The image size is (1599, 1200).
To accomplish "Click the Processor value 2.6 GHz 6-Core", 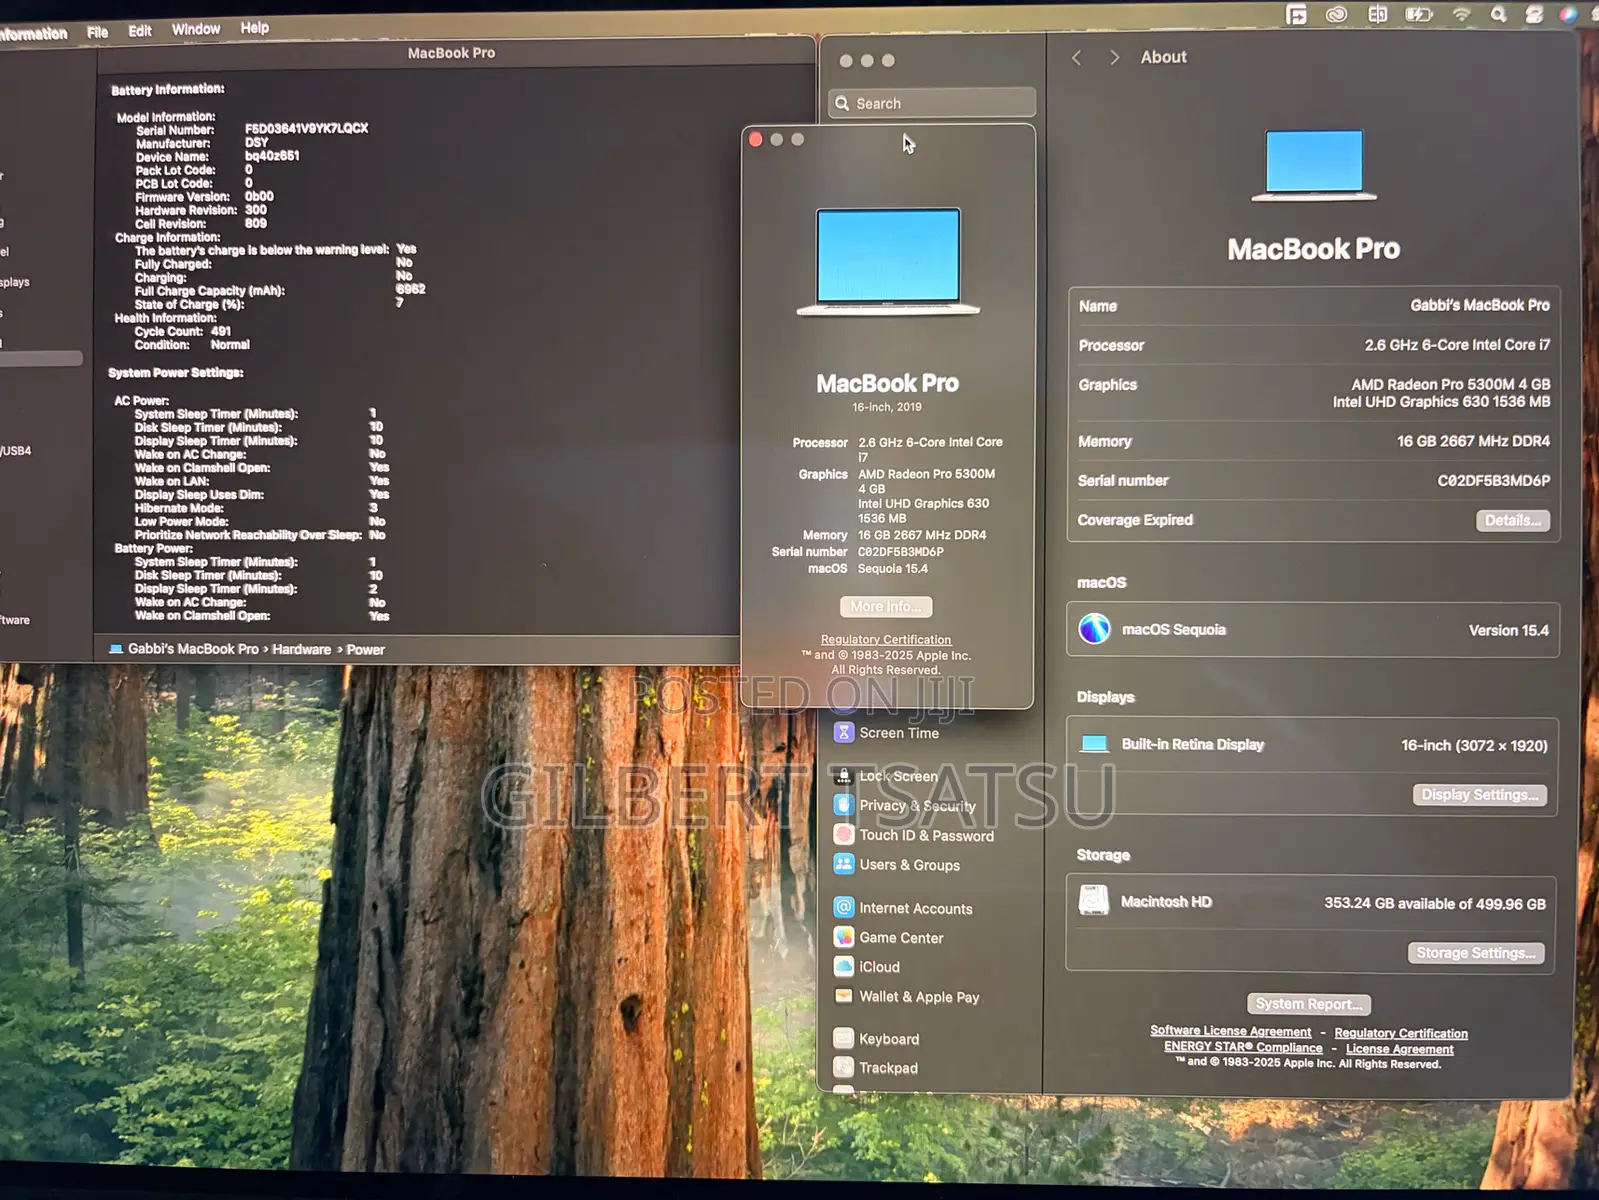I will coord(1457,345).
